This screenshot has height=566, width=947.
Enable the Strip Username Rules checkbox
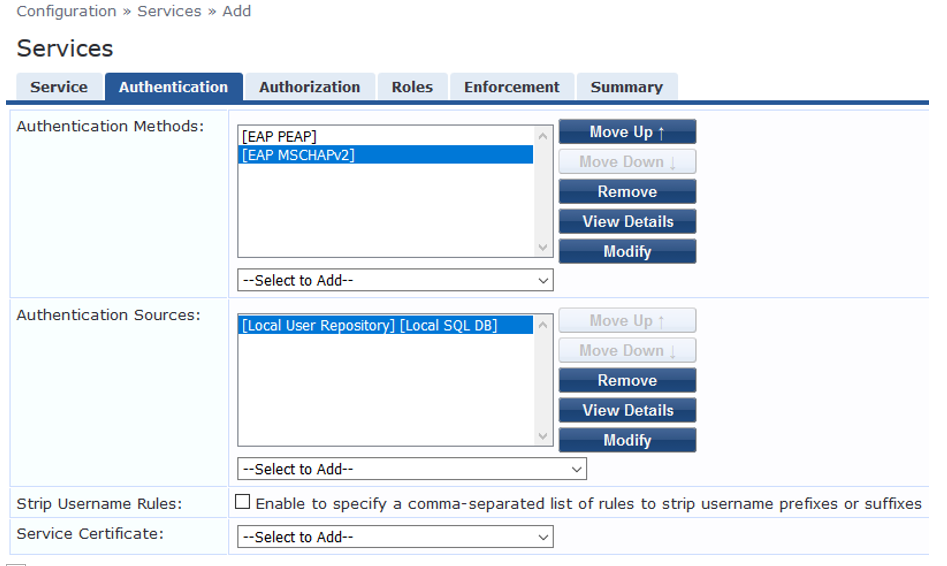tap(242, 503)
